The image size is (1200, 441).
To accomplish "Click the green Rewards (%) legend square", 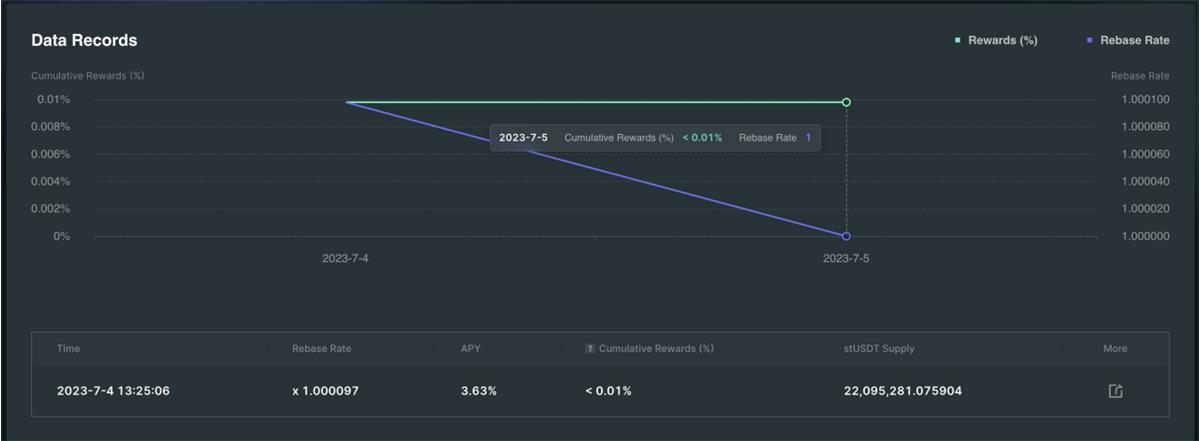I will [958, 41].
